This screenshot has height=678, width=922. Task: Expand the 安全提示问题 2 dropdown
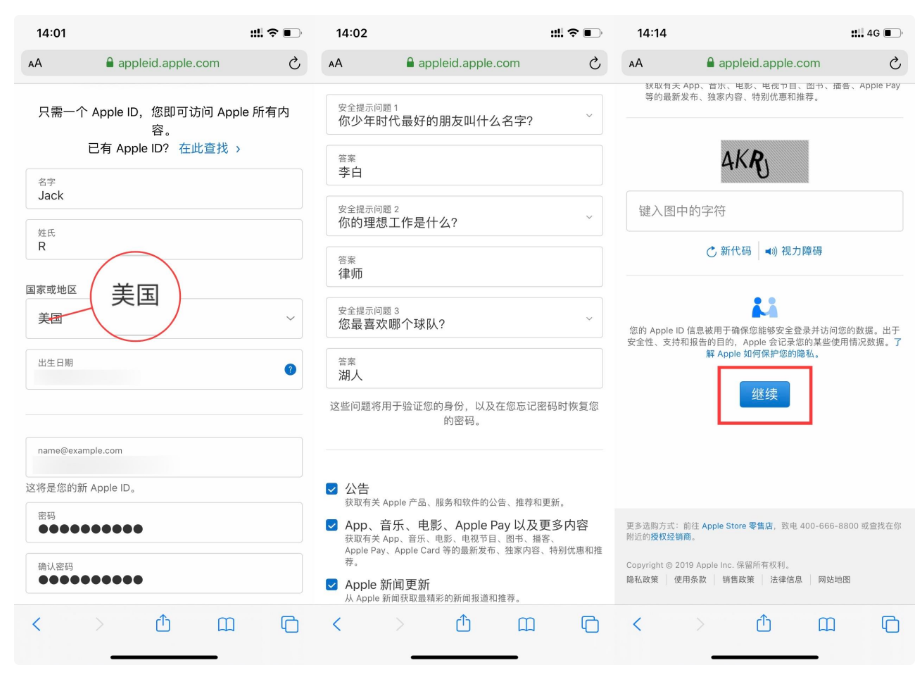589,217
